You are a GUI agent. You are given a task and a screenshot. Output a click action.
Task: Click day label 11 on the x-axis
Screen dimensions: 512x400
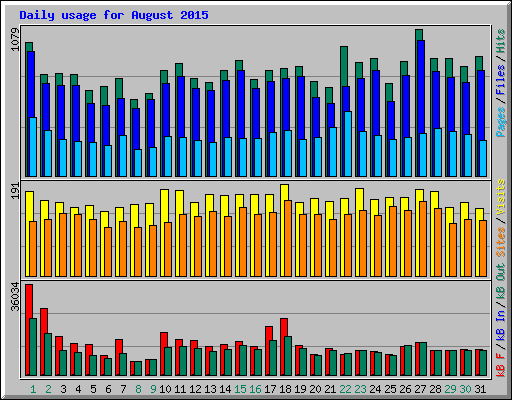[x=180, y=389]
